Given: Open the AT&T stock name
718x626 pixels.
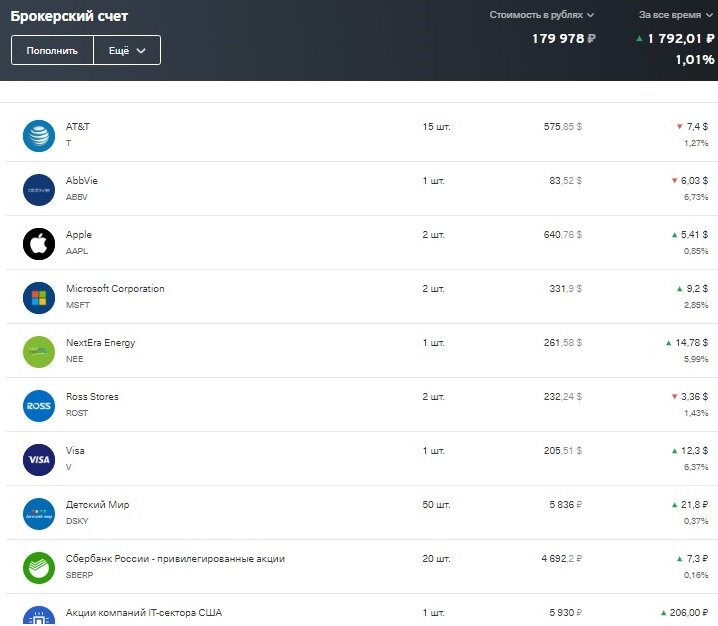Looking at the screenshot, I should [x=78, y=127].
